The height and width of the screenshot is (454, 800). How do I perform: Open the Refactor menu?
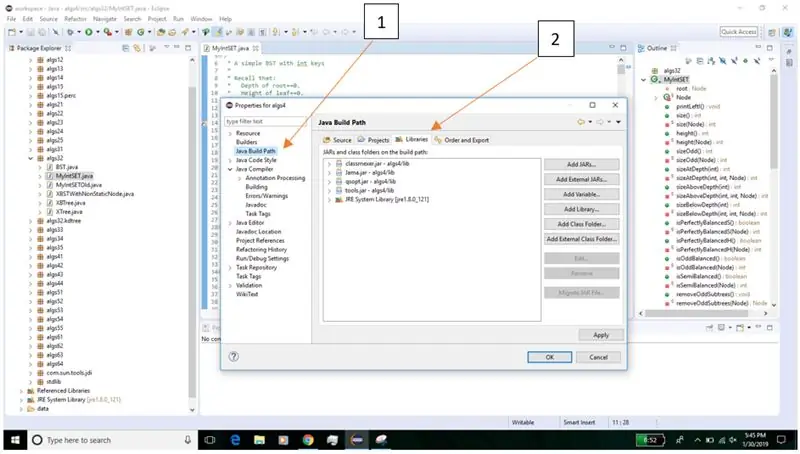click(76, 19)
